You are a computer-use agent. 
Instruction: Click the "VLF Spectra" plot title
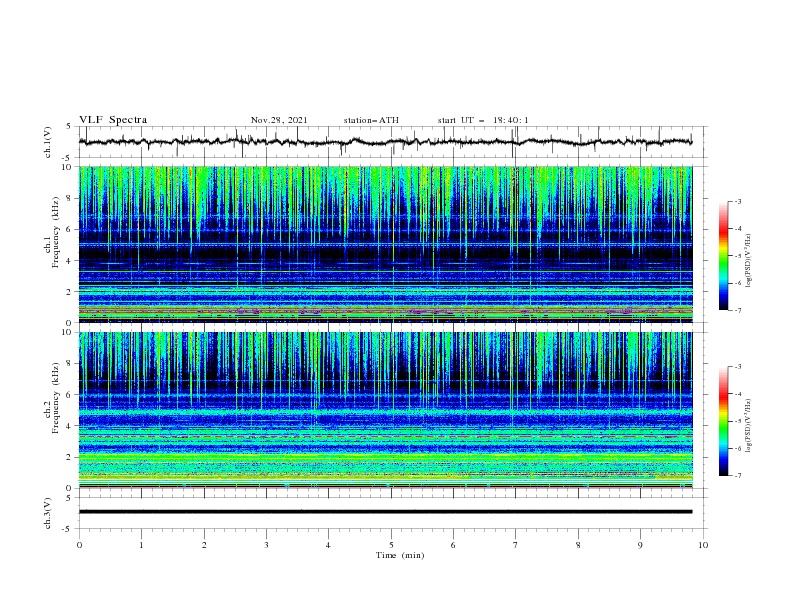(x=113, y=120)
